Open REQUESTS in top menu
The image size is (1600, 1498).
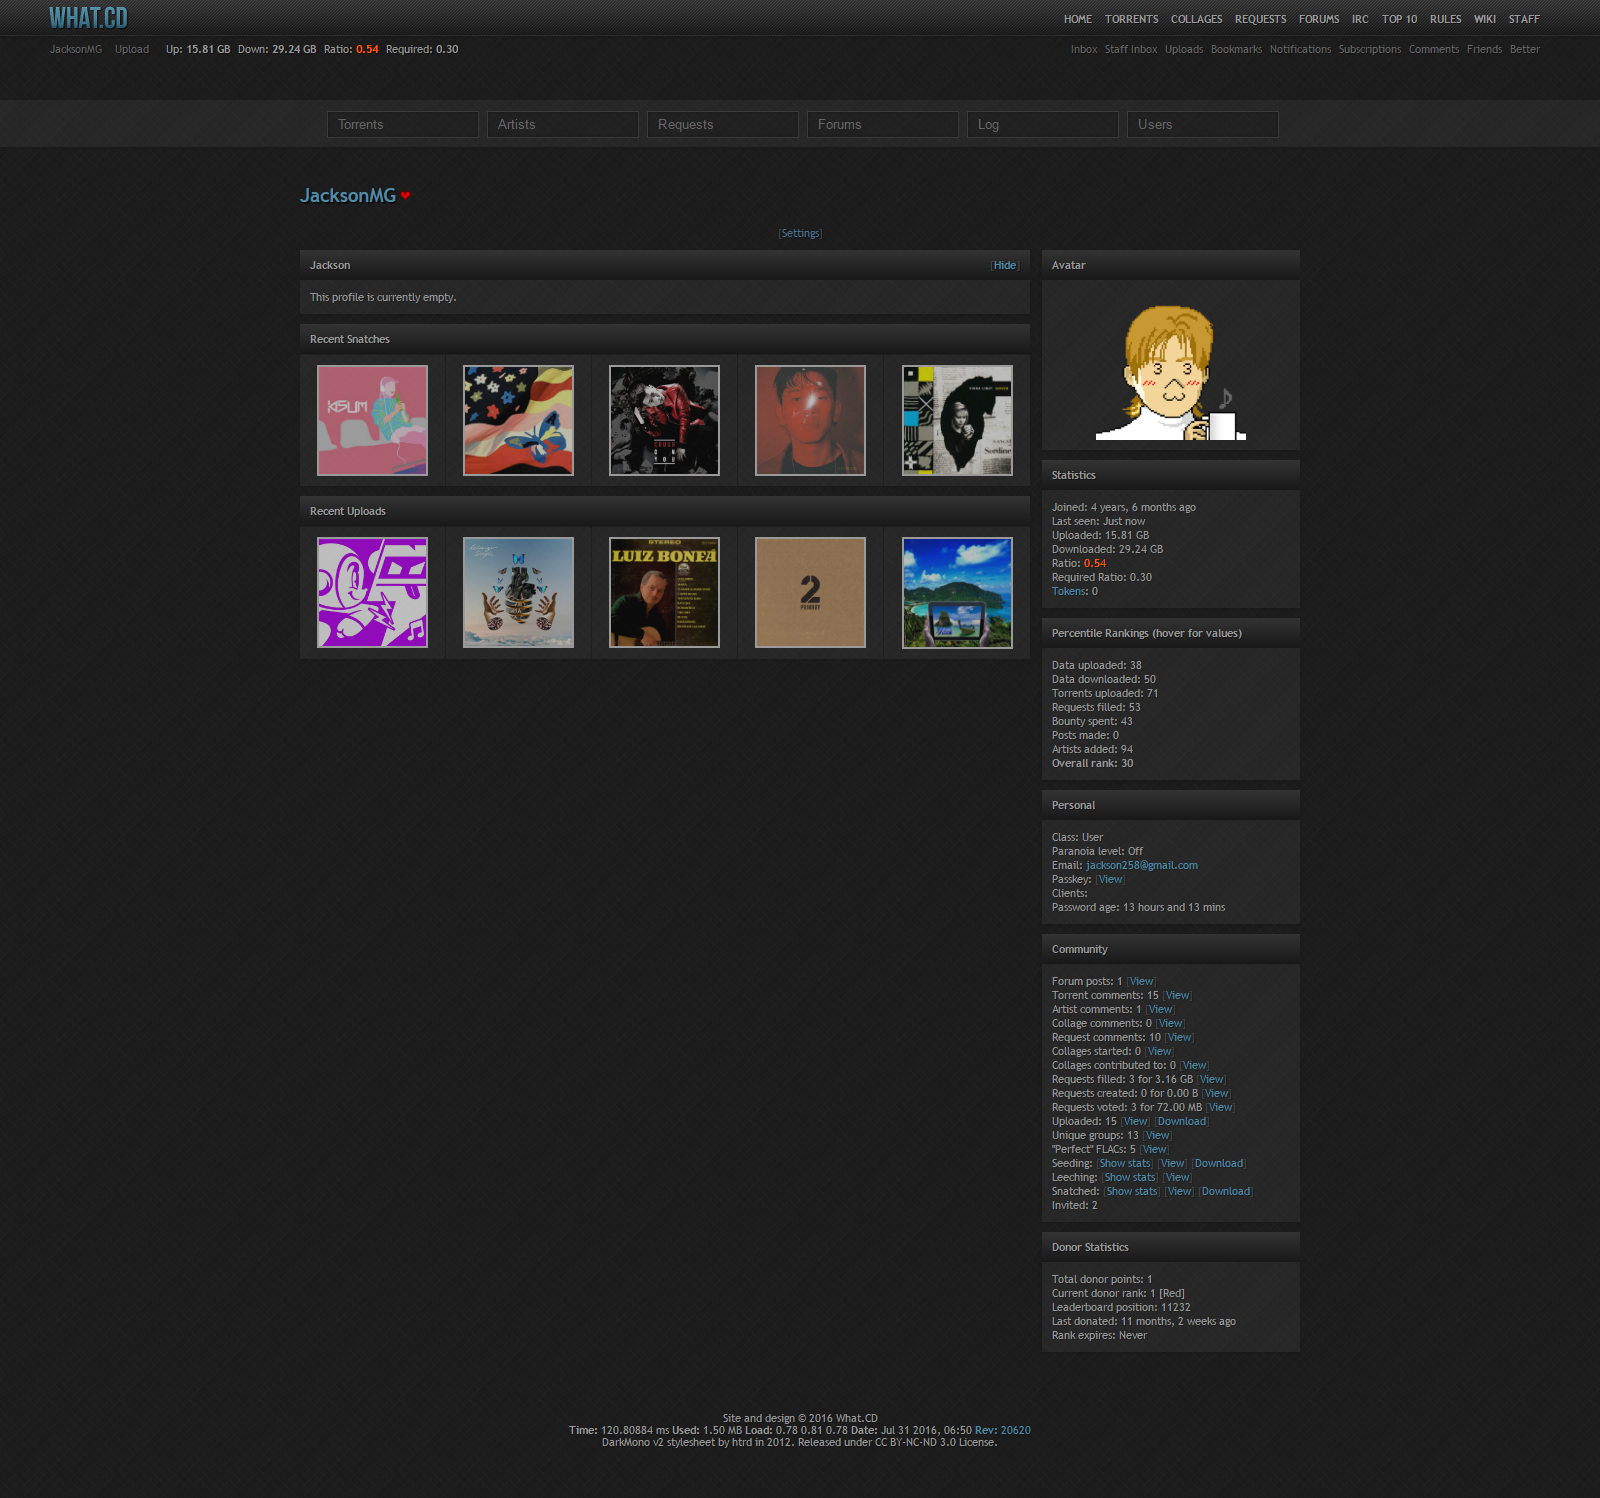coord(1261,19)
